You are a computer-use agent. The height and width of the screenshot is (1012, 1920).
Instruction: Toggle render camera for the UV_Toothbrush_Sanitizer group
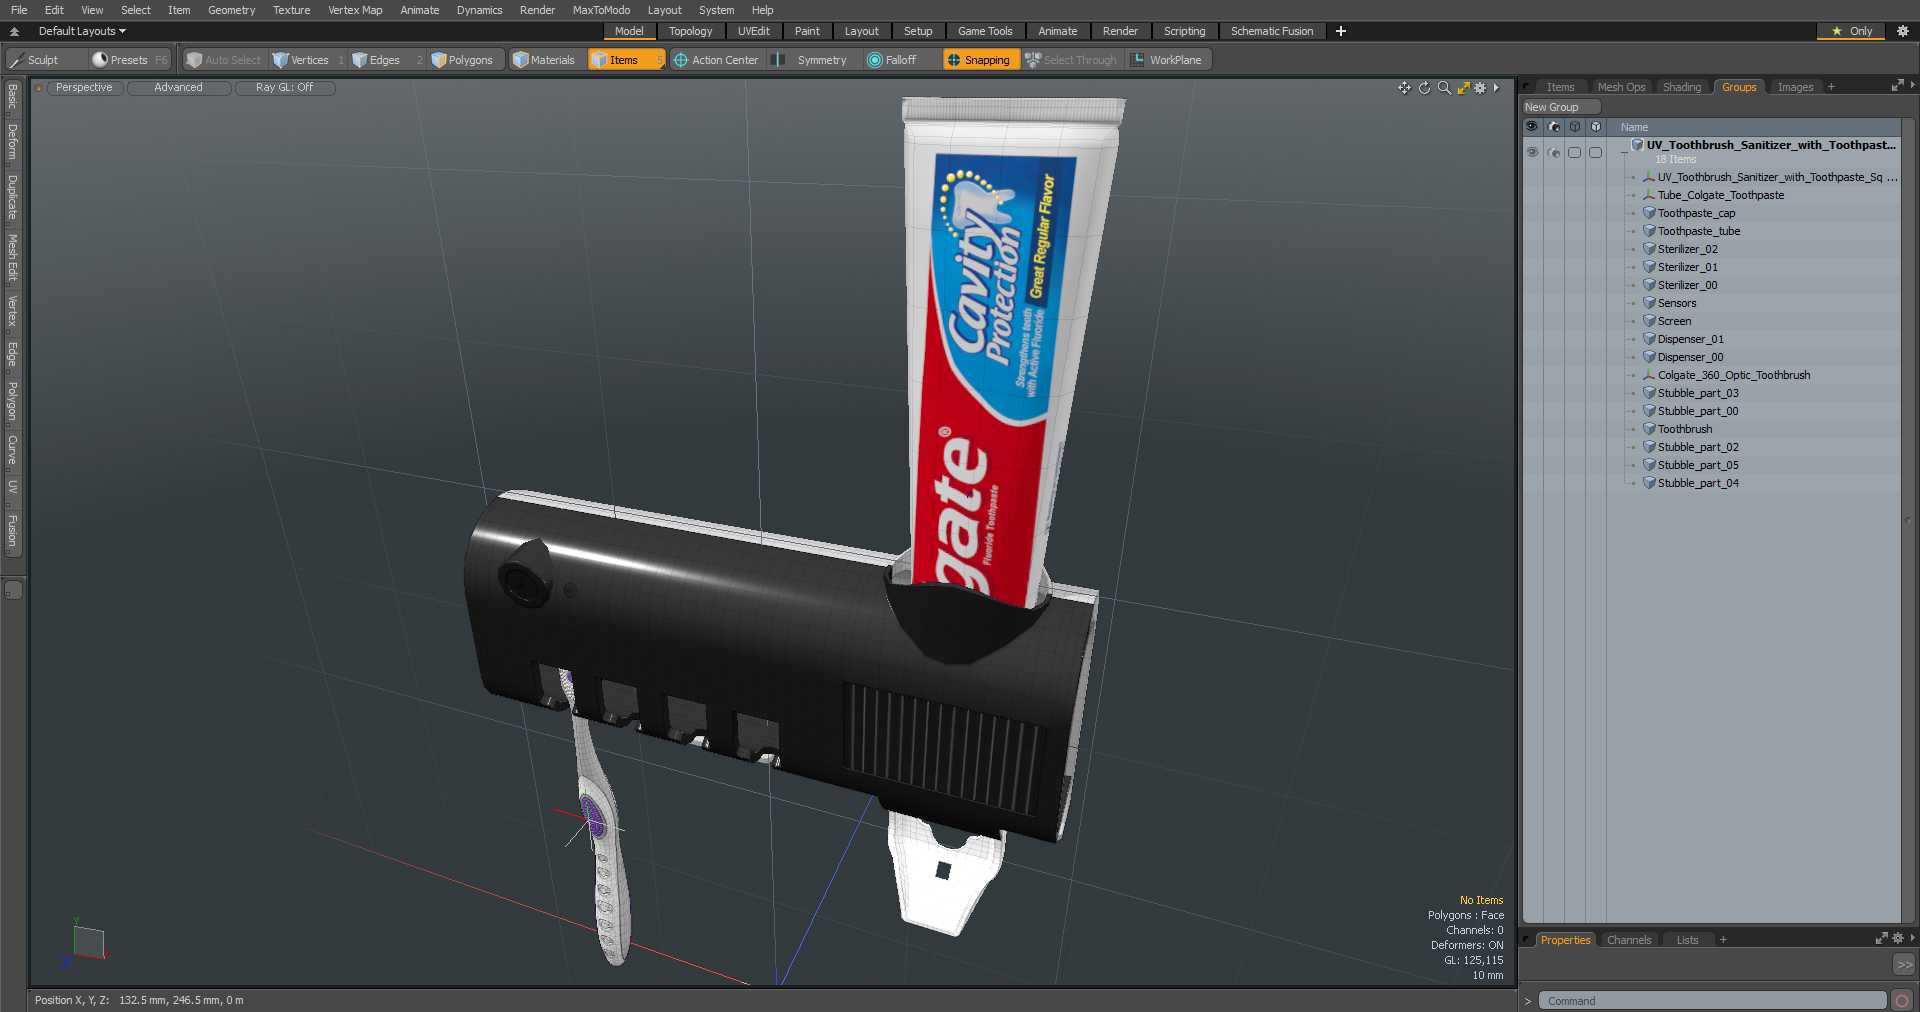pos(1554,152)
